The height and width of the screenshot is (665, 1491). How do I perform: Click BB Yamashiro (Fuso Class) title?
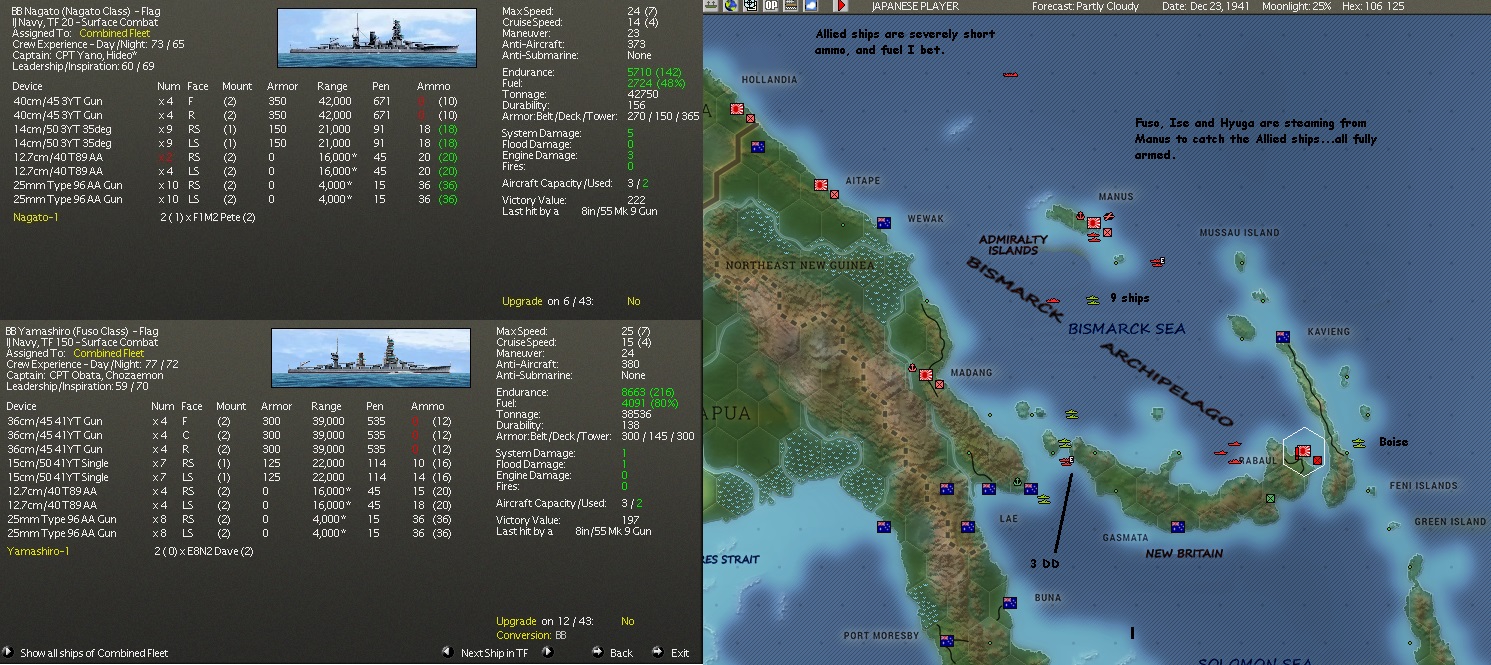click(x=84, y=331)
